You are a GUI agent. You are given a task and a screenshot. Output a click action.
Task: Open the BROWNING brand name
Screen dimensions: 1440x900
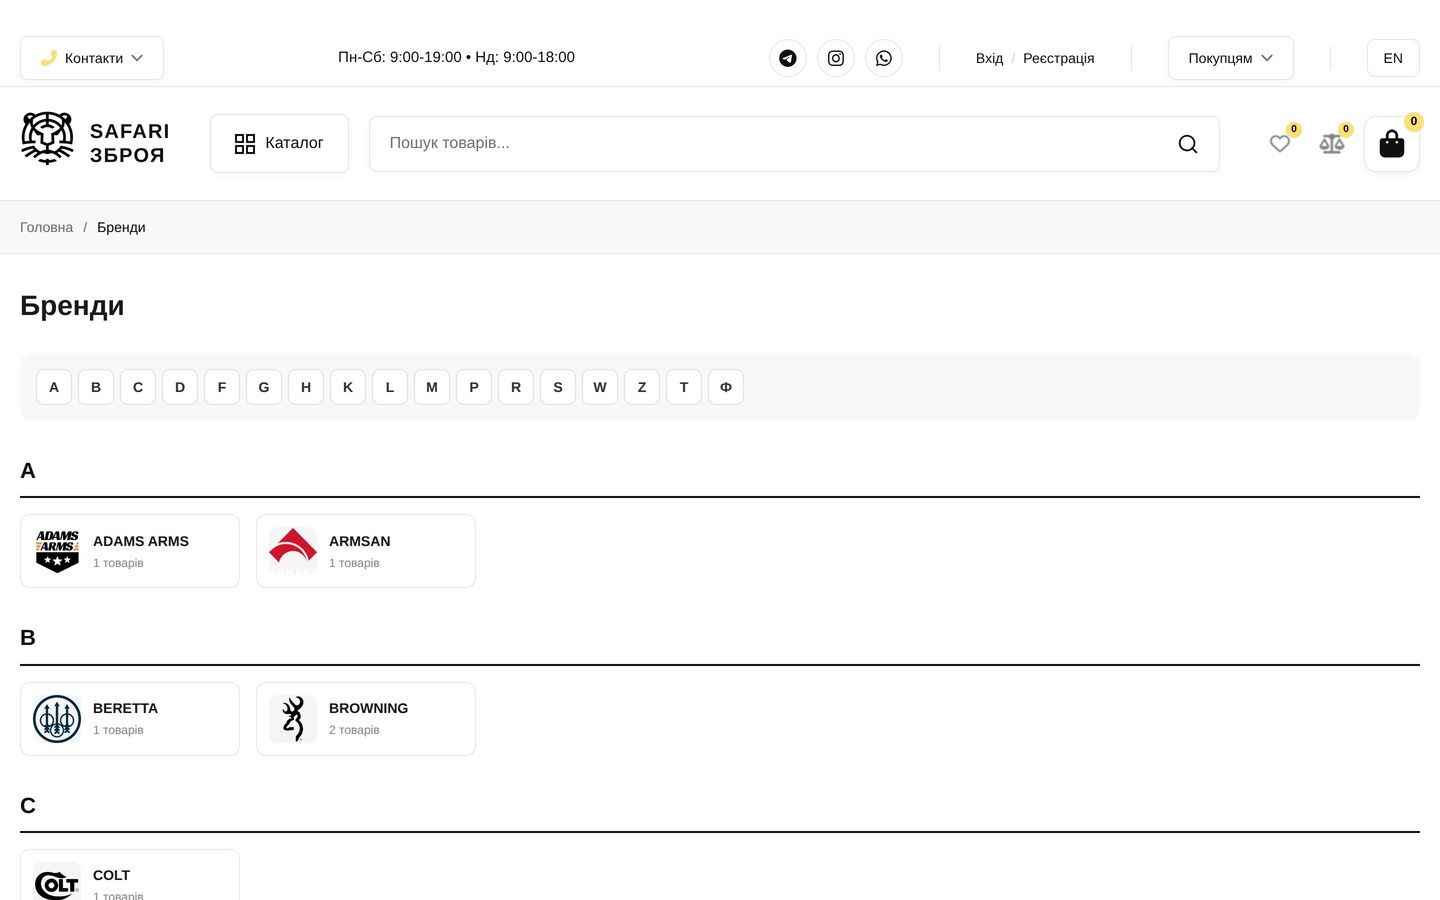368,708
